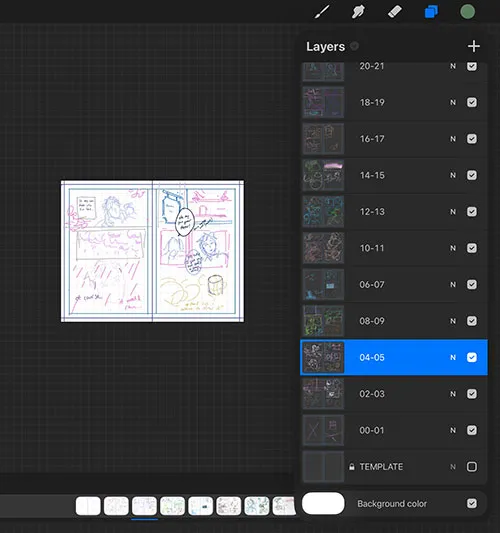Image resolution: width=500 pixels, height=533 pixels.
Task: Open blend mode N for 12-13
Action: [x=453, y=212]
